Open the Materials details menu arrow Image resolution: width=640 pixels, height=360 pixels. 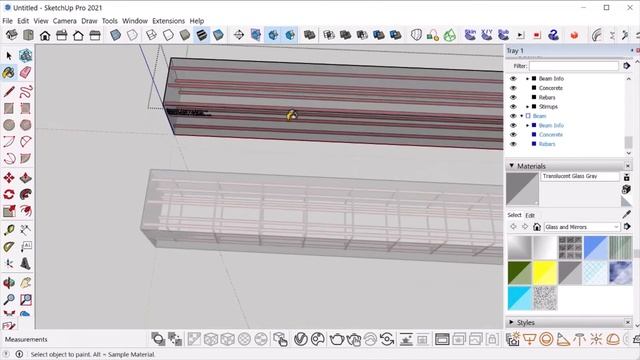click(x=627, y=227)
